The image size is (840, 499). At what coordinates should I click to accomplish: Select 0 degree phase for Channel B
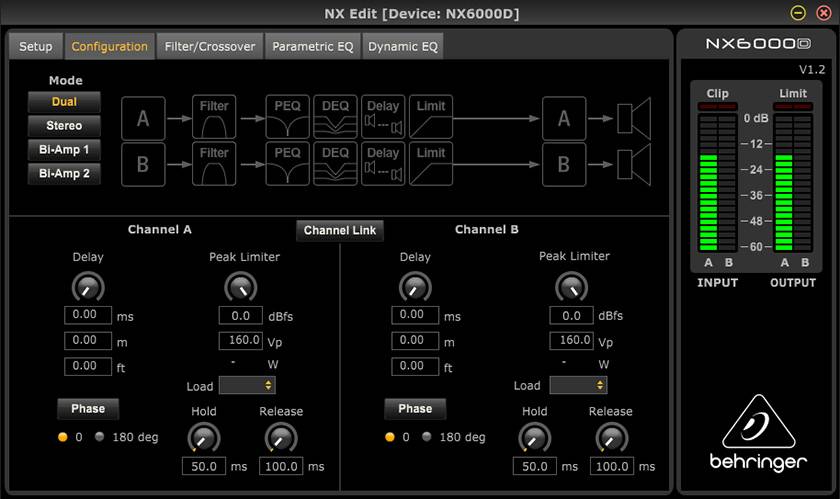tap(390, 437)
